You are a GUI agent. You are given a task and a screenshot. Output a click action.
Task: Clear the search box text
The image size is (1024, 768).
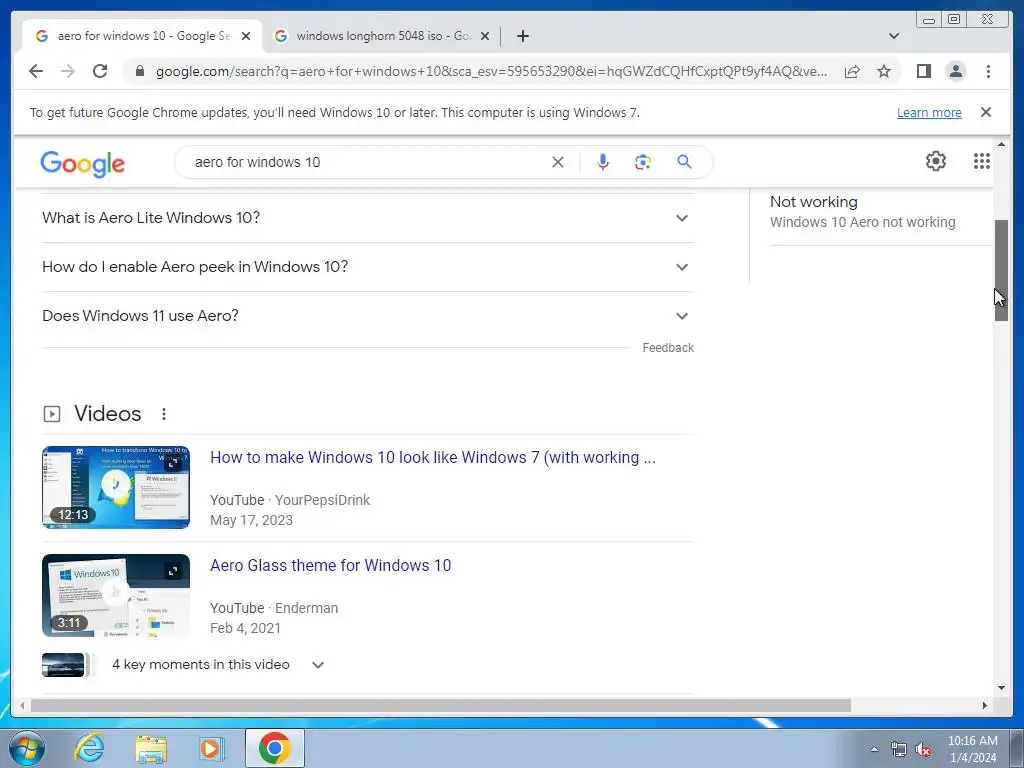coord(557,162)
